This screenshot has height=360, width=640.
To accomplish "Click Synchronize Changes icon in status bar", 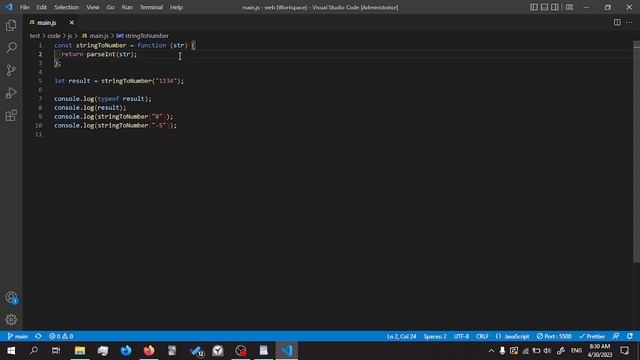I will [38, 336].
